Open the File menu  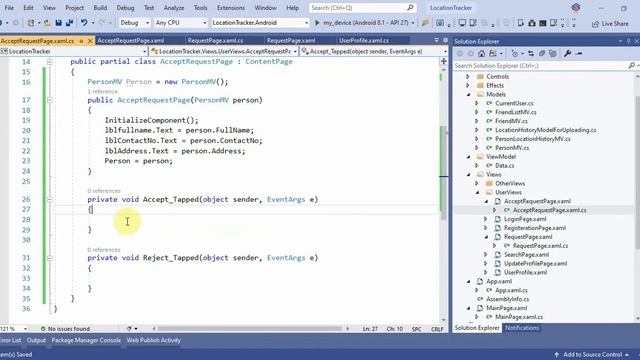point(9,8)
